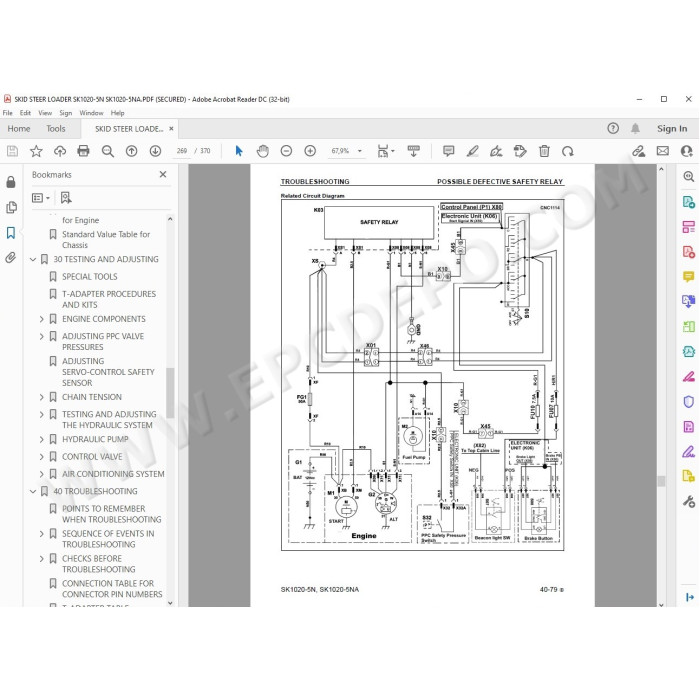Expand the CONTROL VALVE bookmark
Image resolution: width=700 pixels, height=700 pixels.
[42, 457]
